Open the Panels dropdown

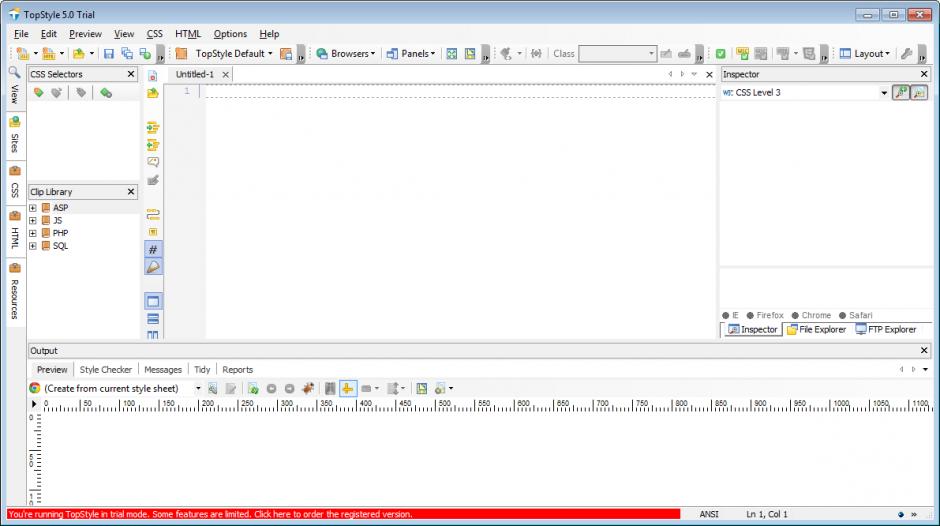coord(411,54)
